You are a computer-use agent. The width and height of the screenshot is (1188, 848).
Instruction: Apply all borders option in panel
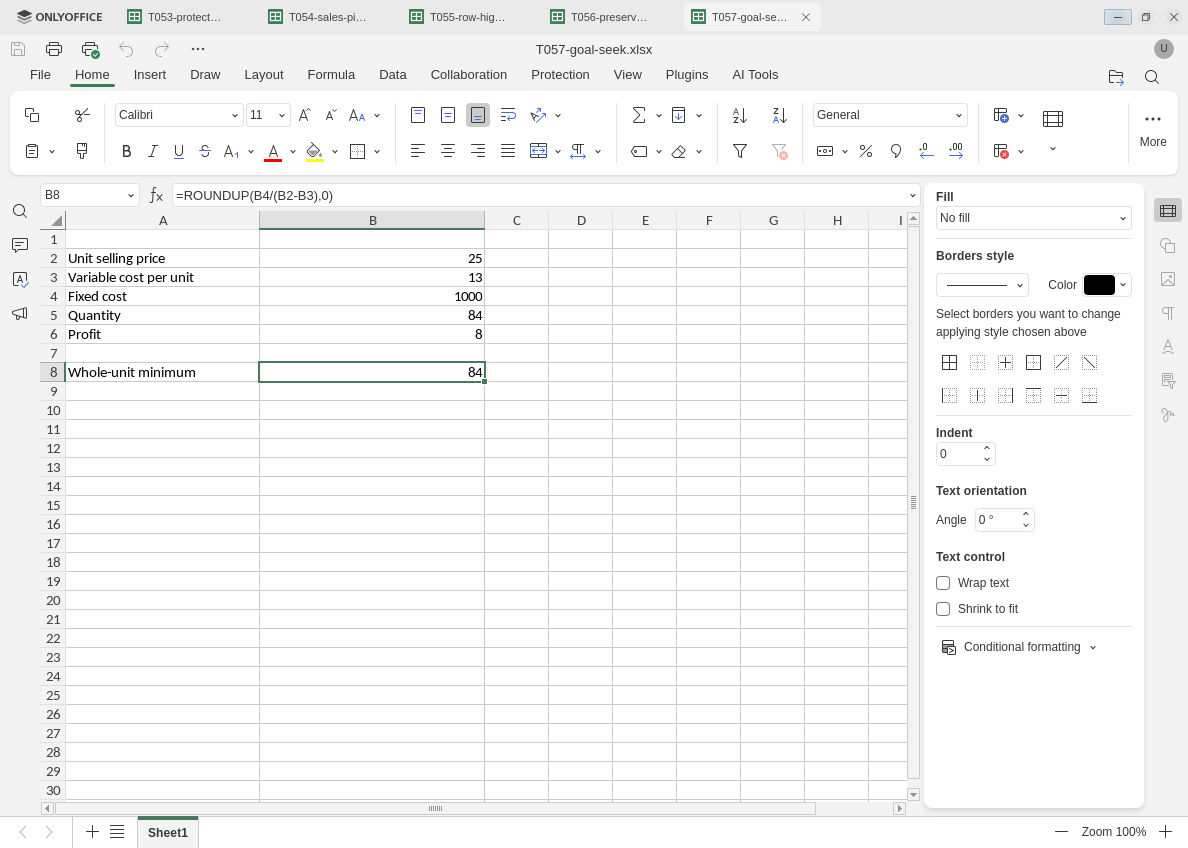949,363
